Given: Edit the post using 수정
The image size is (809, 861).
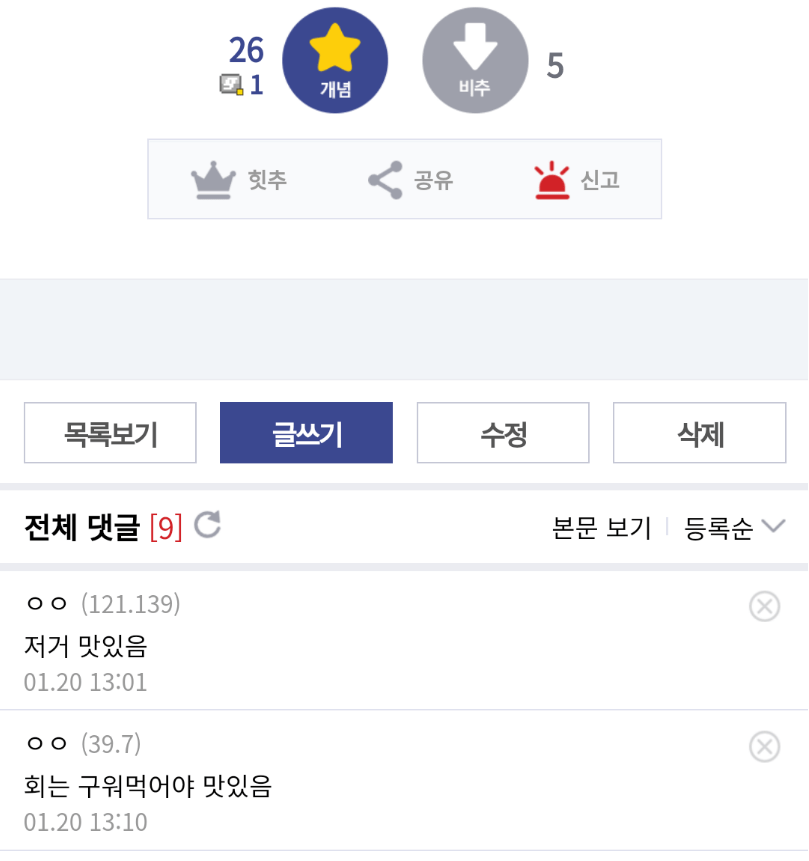Looking at the screenshot, I should [503, 433].
